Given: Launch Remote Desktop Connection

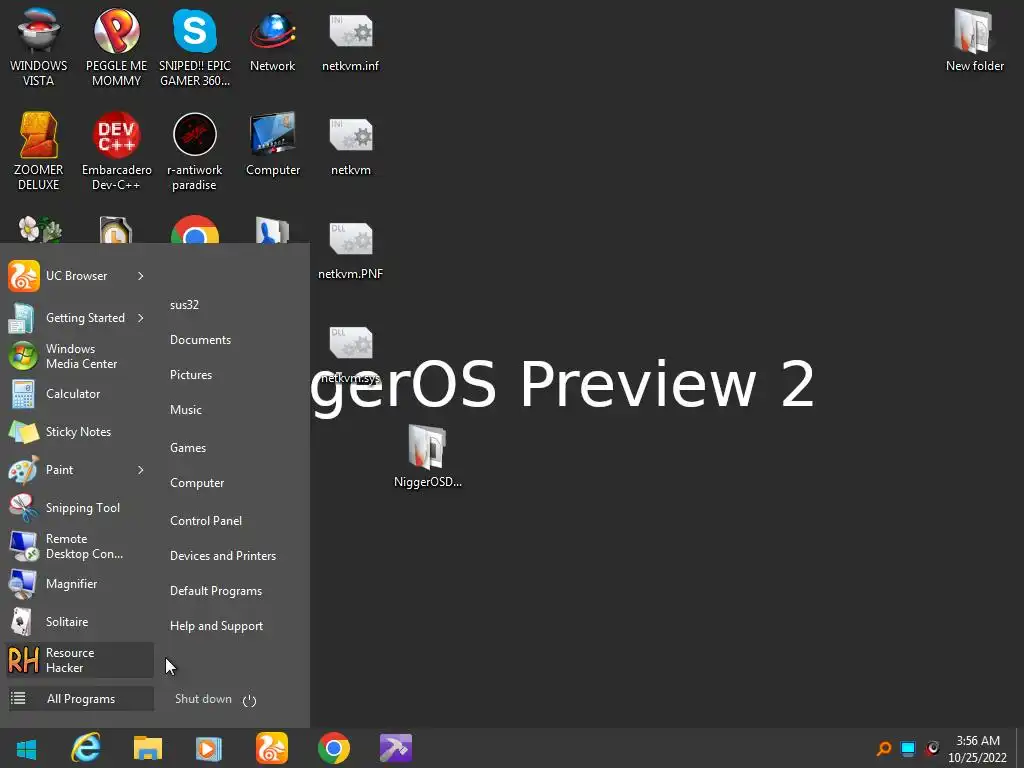Looking at the screenshot, I should pyautogui.click(x=80, y=546).
